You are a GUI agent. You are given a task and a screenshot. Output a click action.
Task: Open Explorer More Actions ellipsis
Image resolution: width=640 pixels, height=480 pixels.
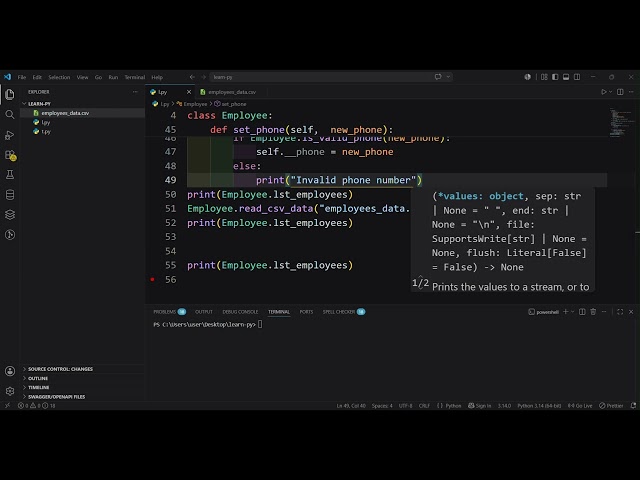[135, 92]
